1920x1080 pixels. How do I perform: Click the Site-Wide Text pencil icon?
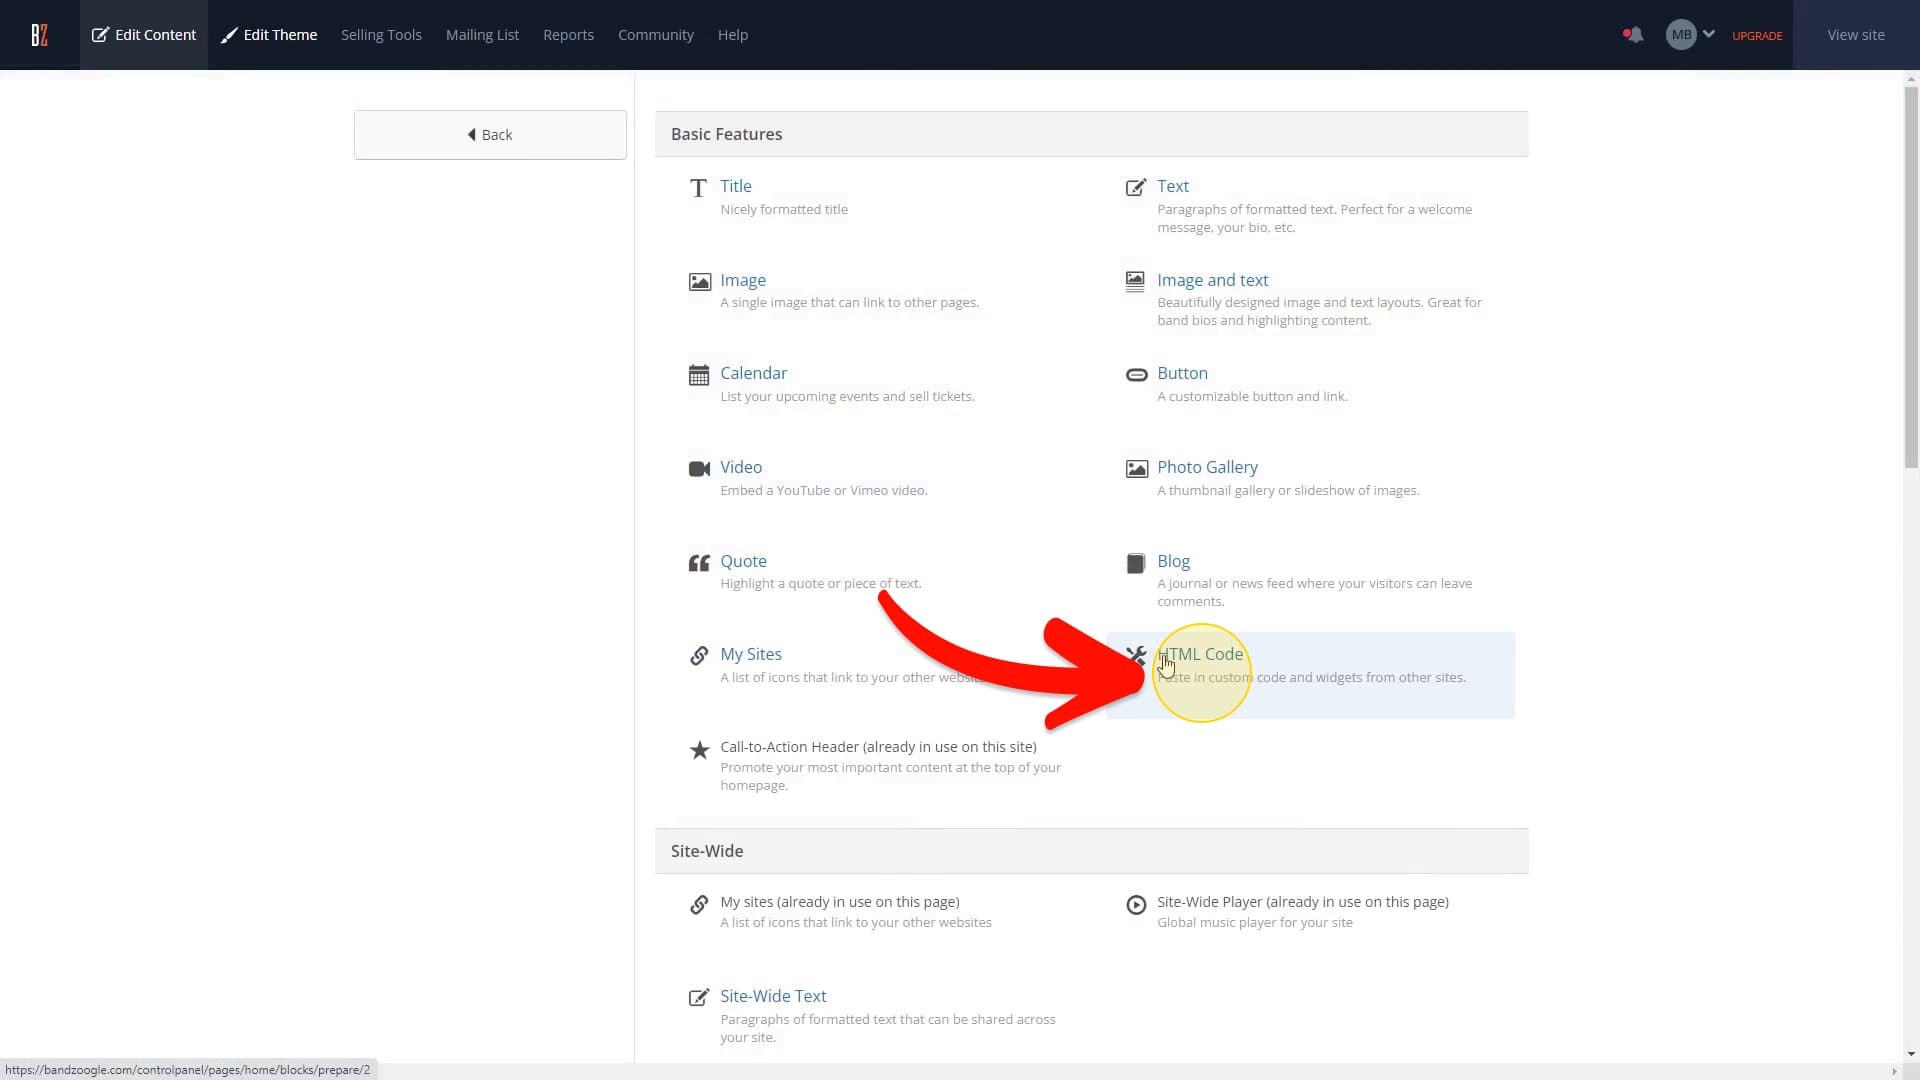pos(699,998)
